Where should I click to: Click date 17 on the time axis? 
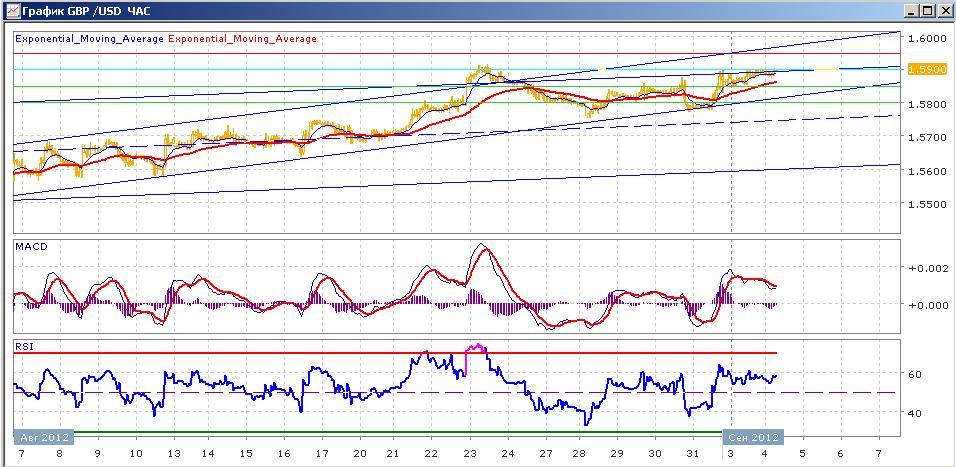pos(322,454)
